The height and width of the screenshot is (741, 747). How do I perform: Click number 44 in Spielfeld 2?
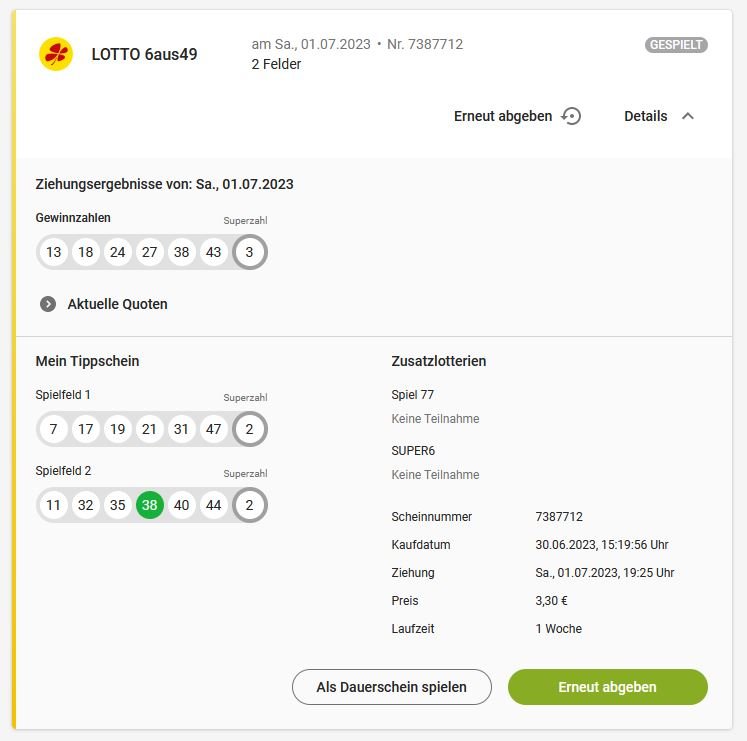click(x=213, y=505)
